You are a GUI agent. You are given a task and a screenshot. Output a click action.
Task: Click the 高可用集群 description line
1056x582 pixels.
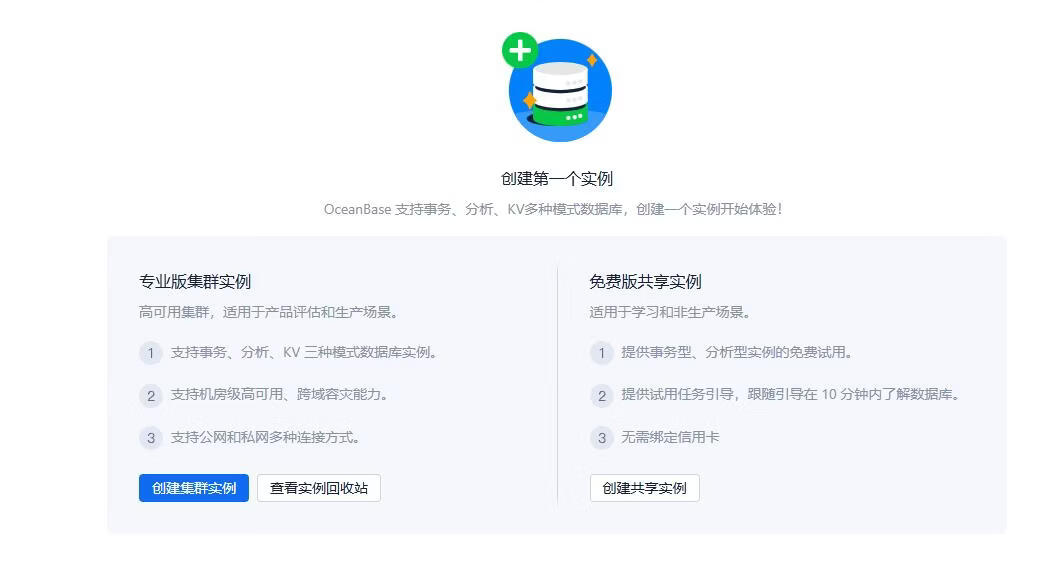[x=269, y=312]
